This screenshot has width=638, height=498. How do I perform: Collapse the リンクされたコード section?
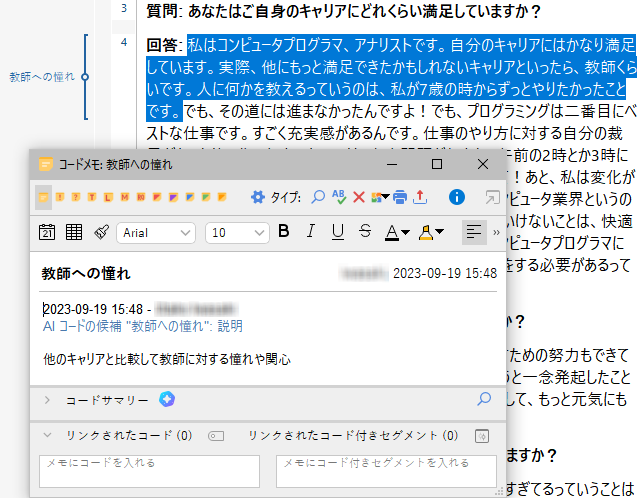[x=48, y=435]
